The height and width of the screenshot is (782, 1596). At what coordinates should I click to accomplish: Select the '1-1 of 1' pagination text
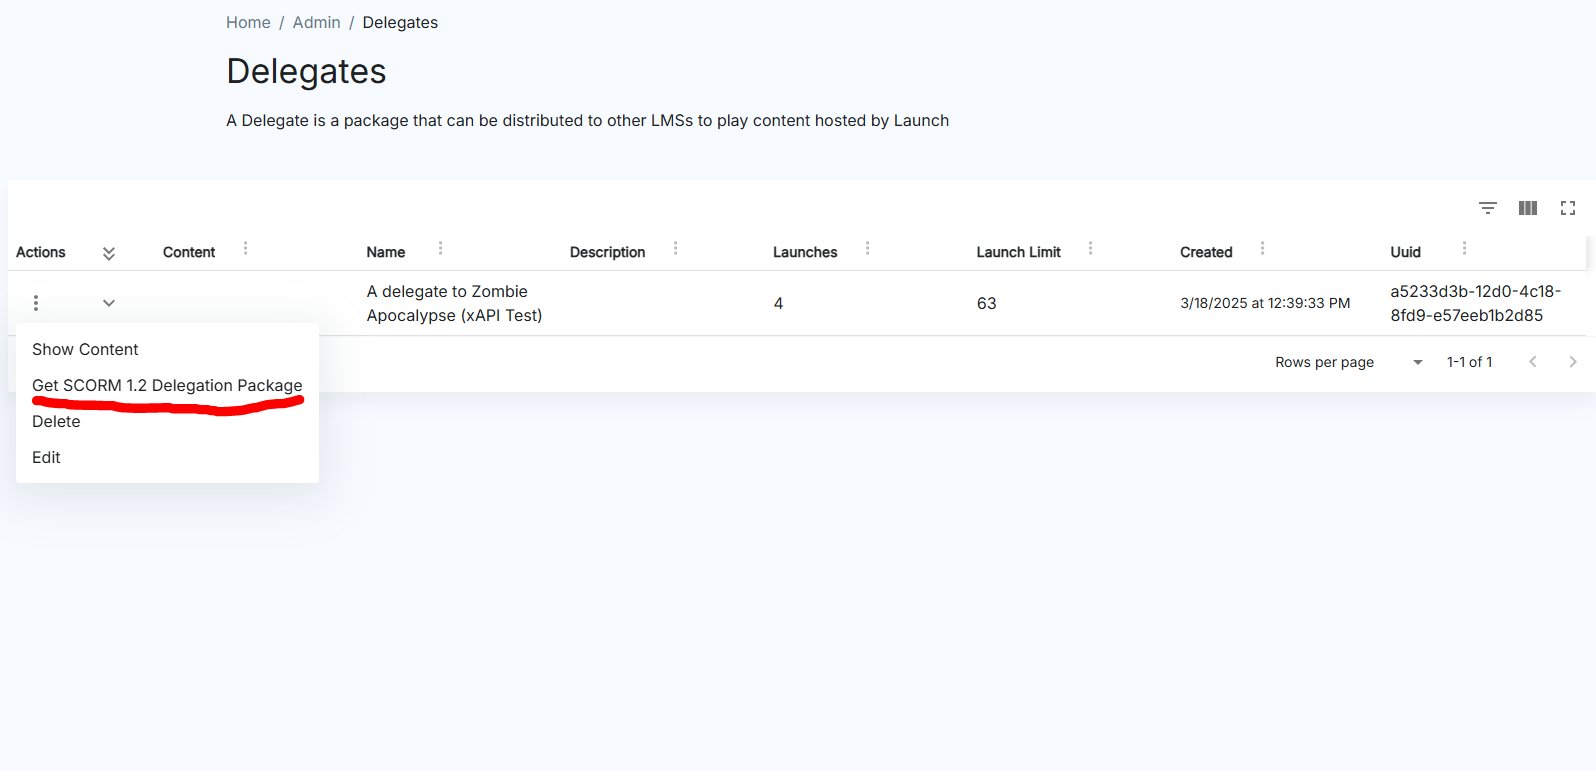1469,362
